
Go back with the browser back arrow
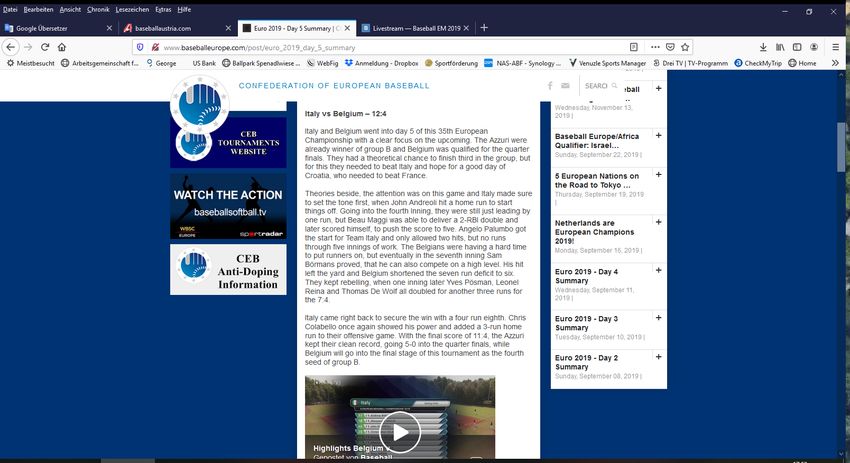(10, 47)
